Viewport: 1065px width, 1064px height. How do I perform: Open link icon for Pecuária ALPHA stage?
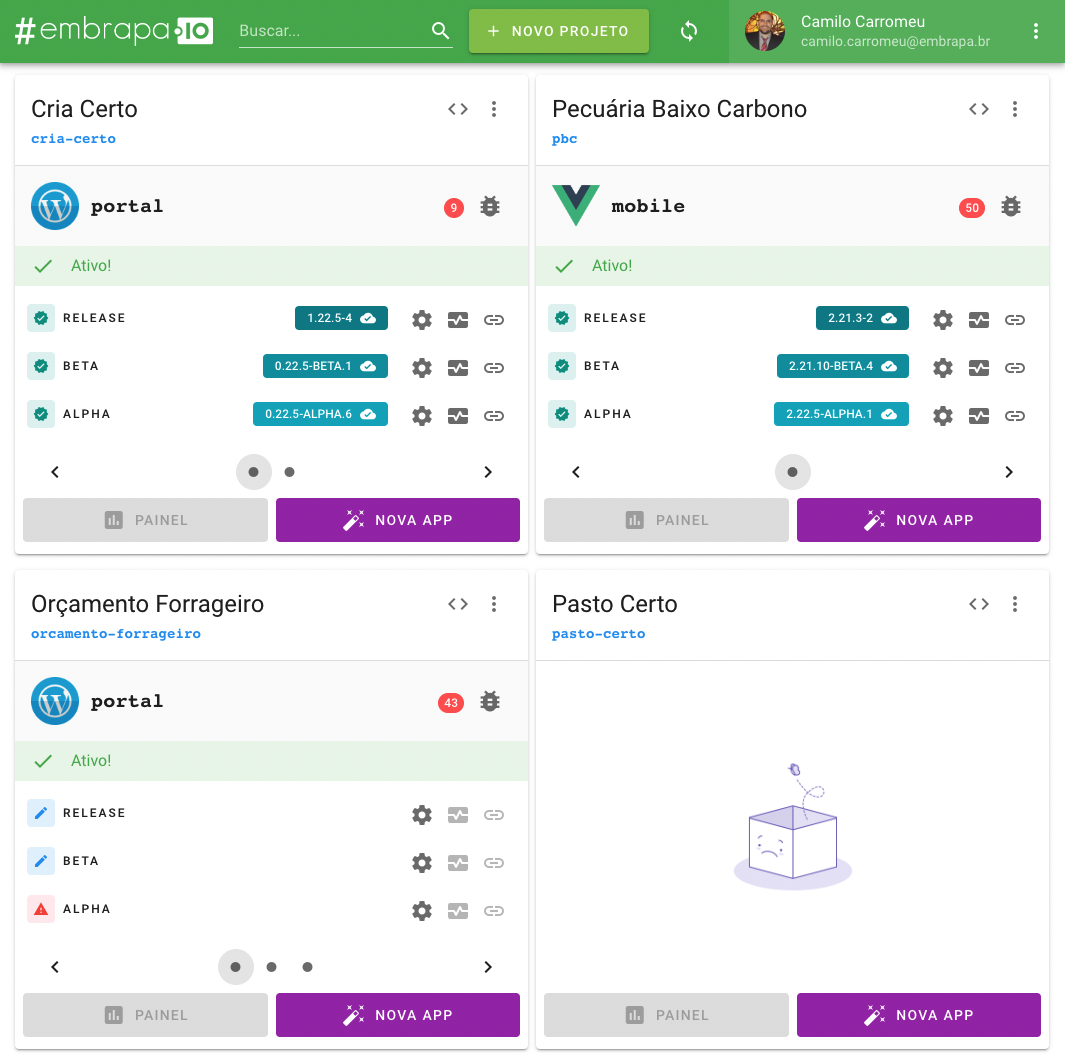coord(1015,416)
